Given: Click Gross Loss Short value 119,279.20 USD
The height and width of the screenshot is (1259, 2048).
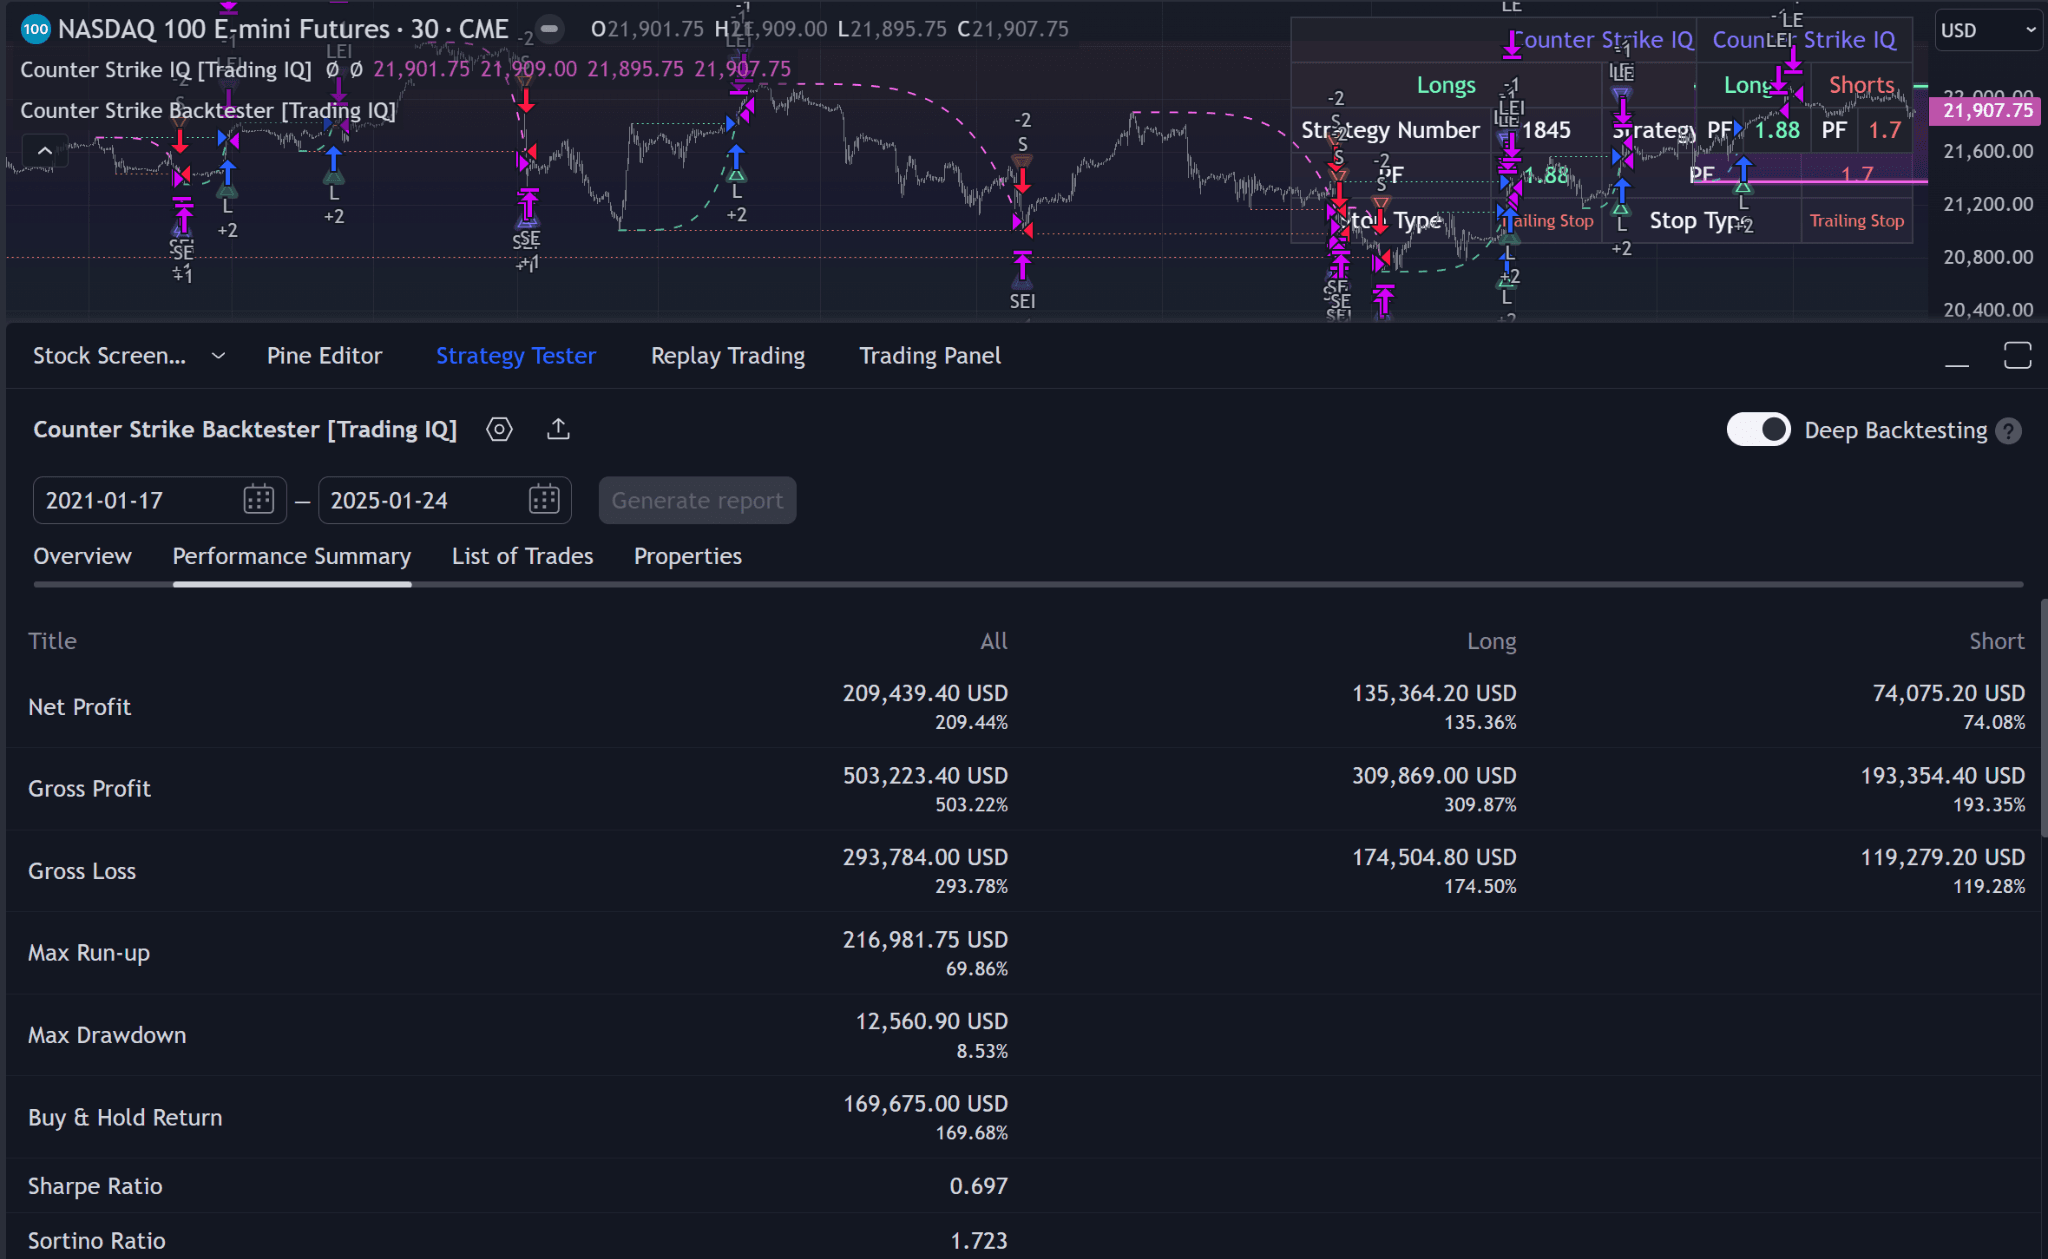Looking at the screenshot, I should click(x=1942, y=857).
